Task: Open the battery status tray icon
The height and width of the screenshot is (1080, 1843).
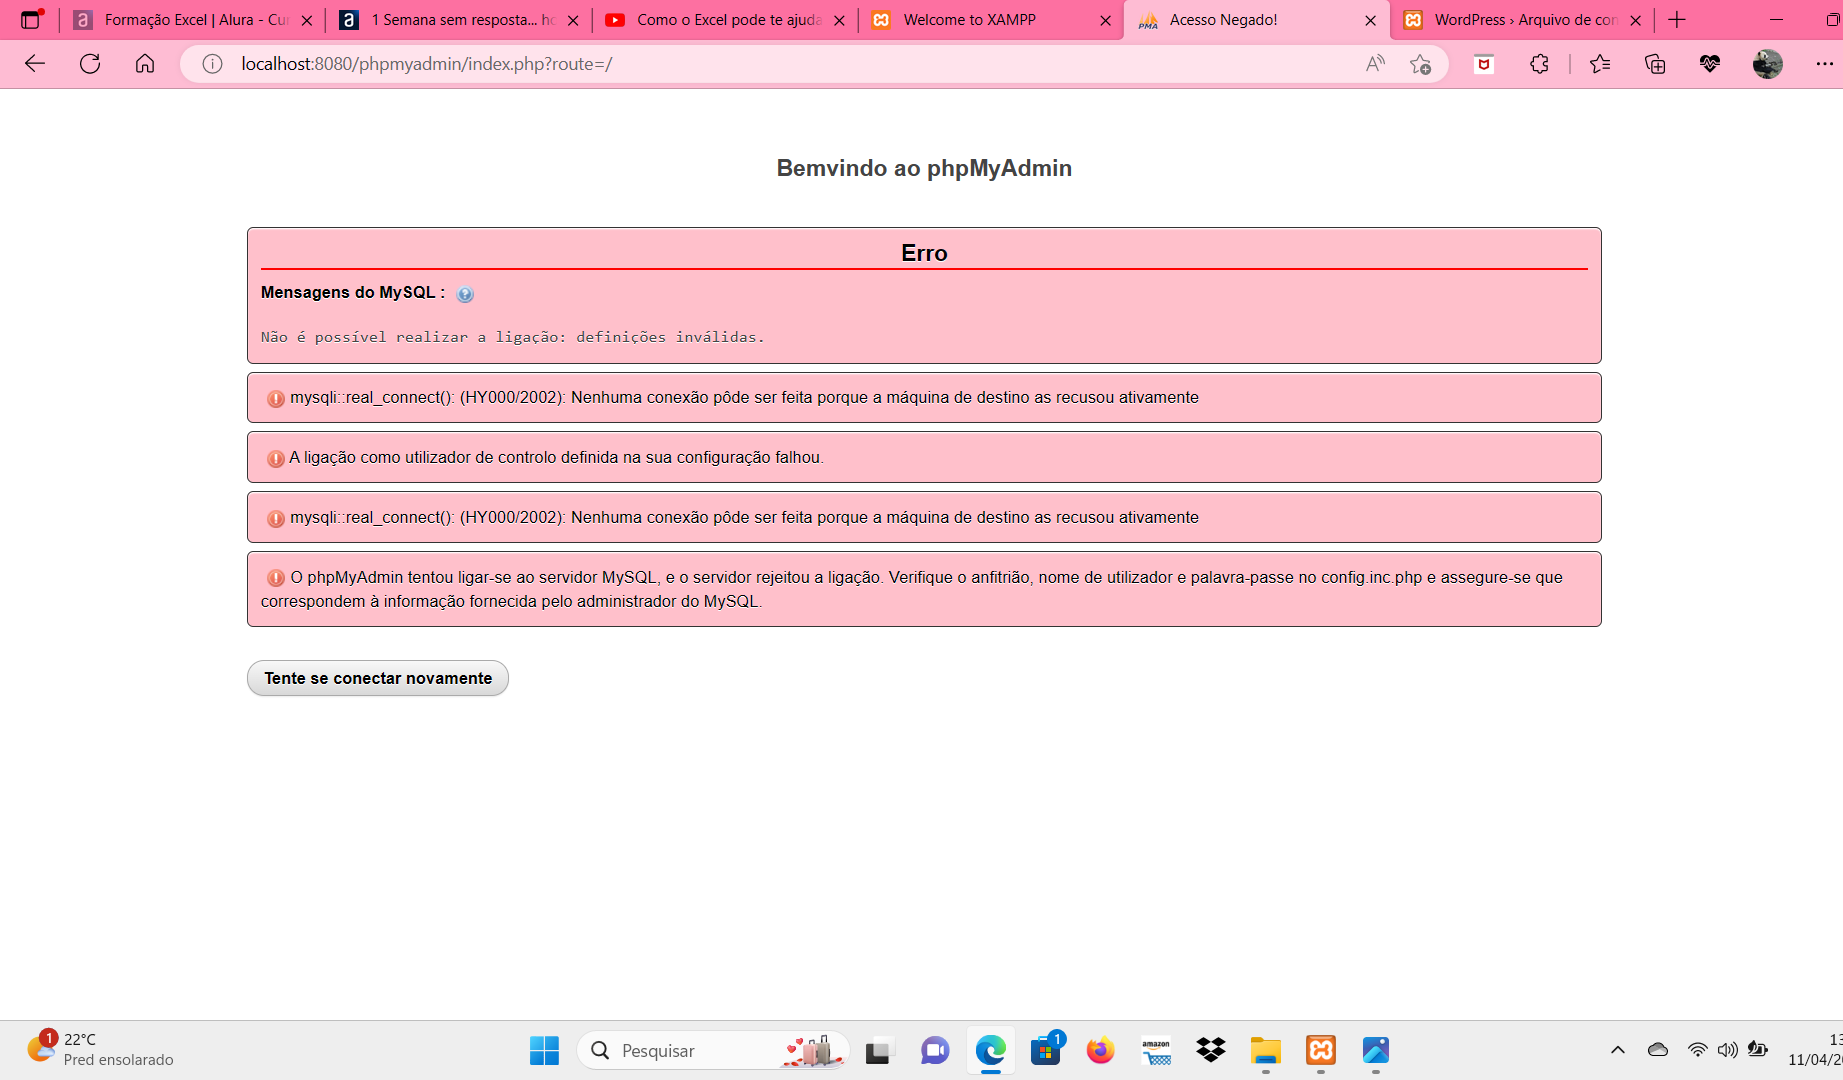Action: tap(1758, 1050)
